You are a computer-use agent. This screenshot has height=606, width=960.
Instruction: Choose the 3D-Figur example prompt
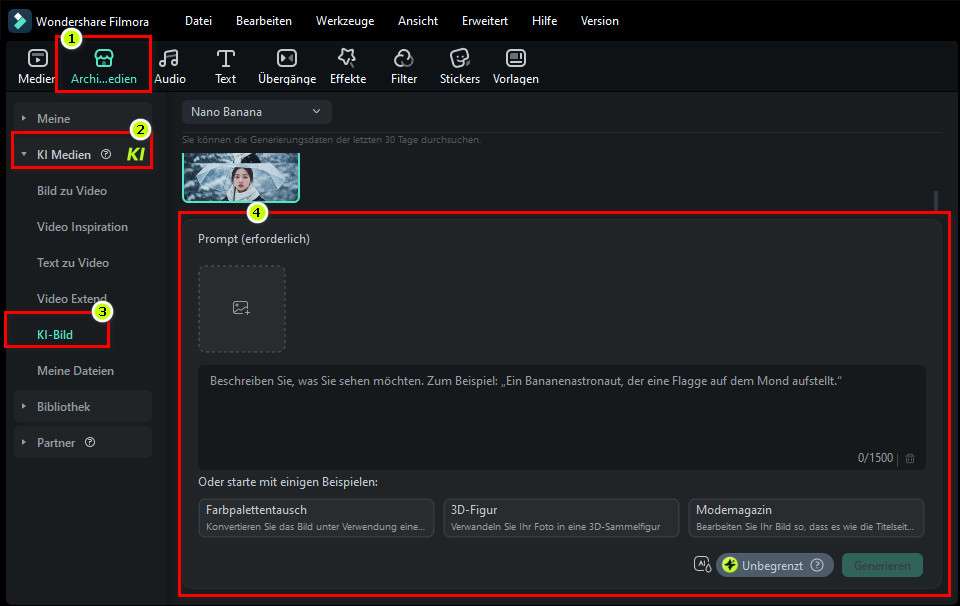tap(561, 518)
